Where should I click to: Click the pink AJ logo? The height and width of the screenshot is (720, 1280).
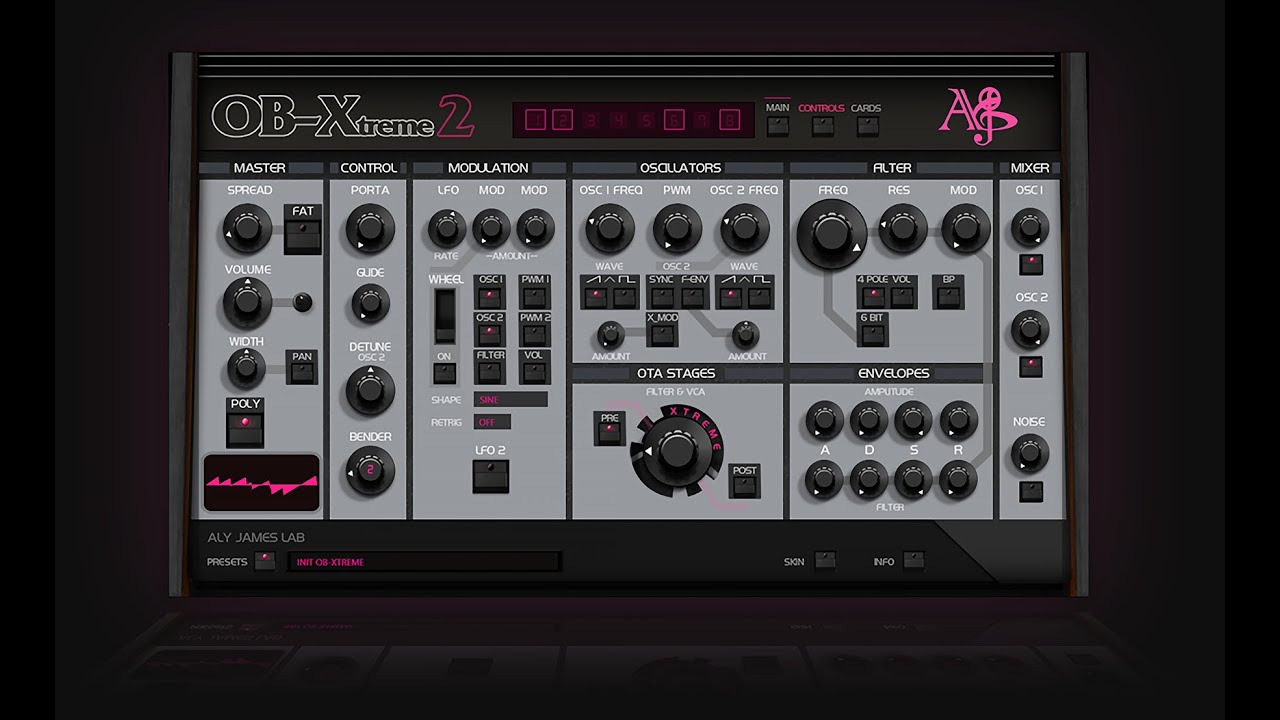tap(977, 116)
